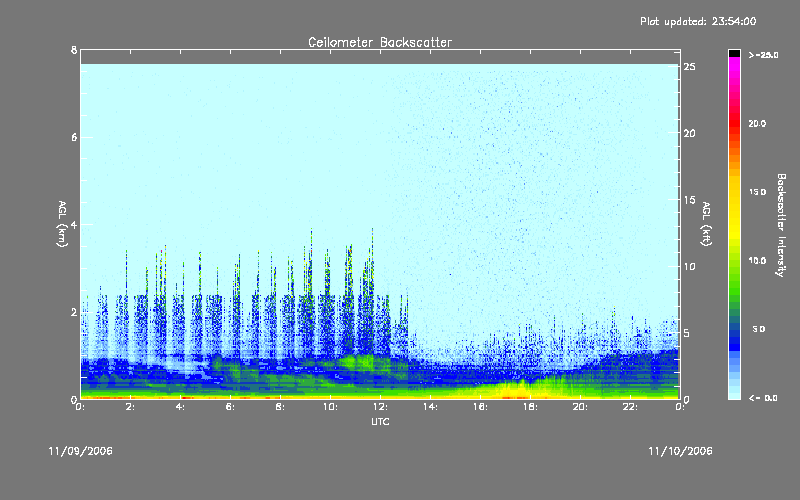Viewport: 800px width, 500px height.
Task: Click the '10.0' colorbar tick label
Action: 757,261
